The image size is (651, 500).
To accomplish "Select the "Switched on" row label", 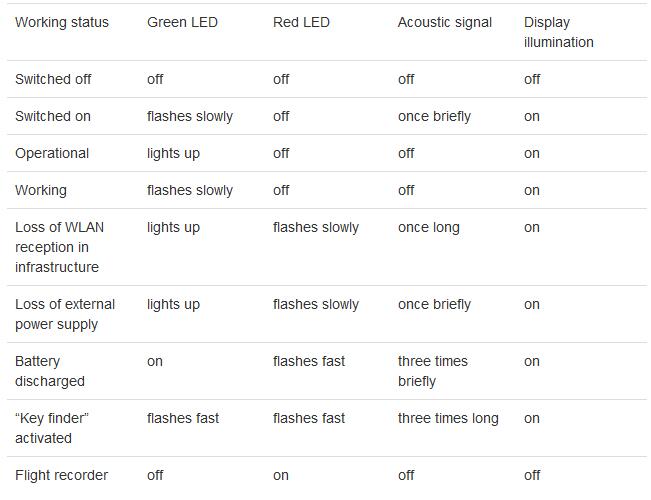I will [53, 116].
